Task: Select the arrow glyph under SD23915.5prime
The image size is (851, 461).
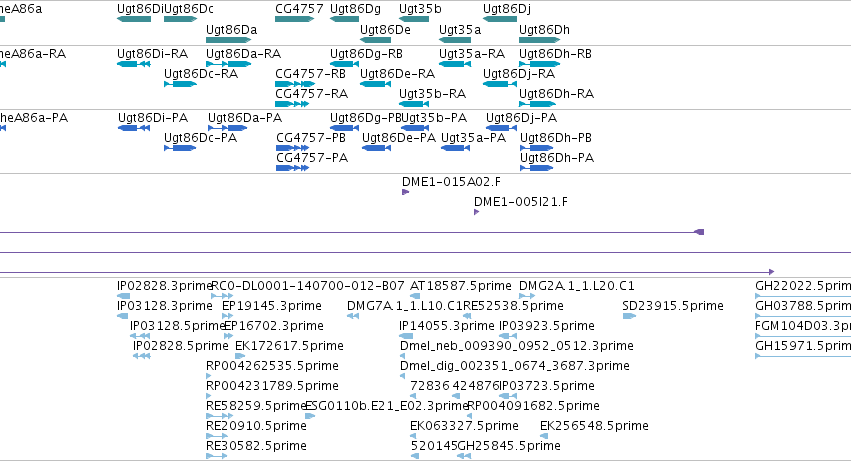Action: [x=629, y=316]
